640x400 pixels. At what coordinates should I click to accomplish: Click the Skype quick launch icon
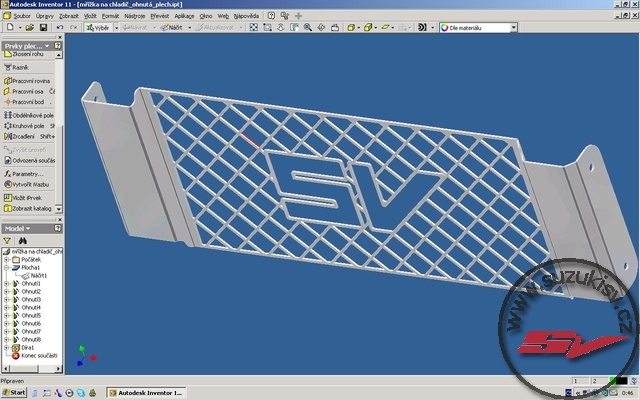(81, 393)
